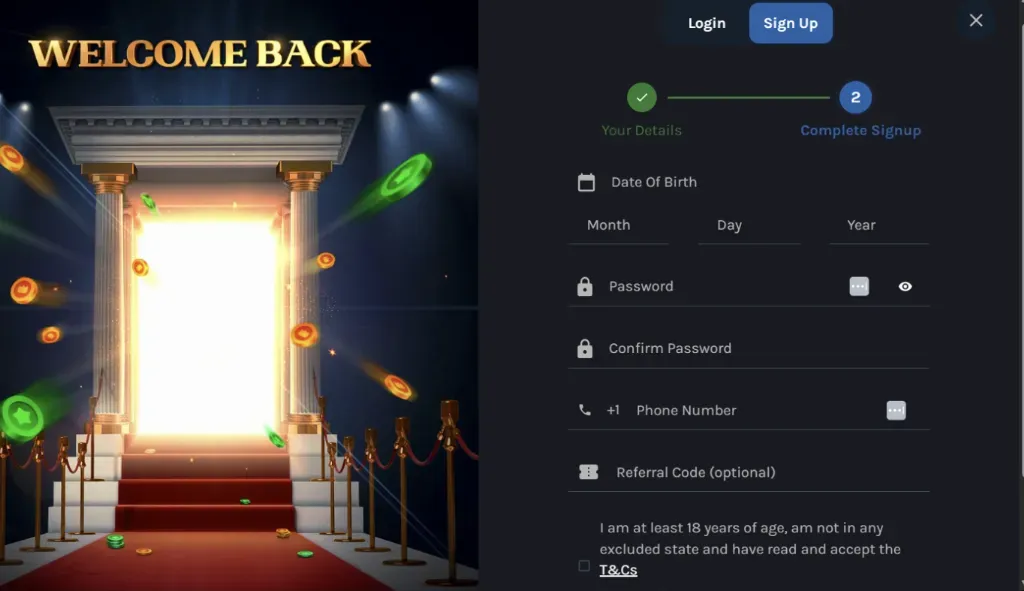Open the autofill icon in Phone Number field
Screen dimensions: 1024x591
896,410
